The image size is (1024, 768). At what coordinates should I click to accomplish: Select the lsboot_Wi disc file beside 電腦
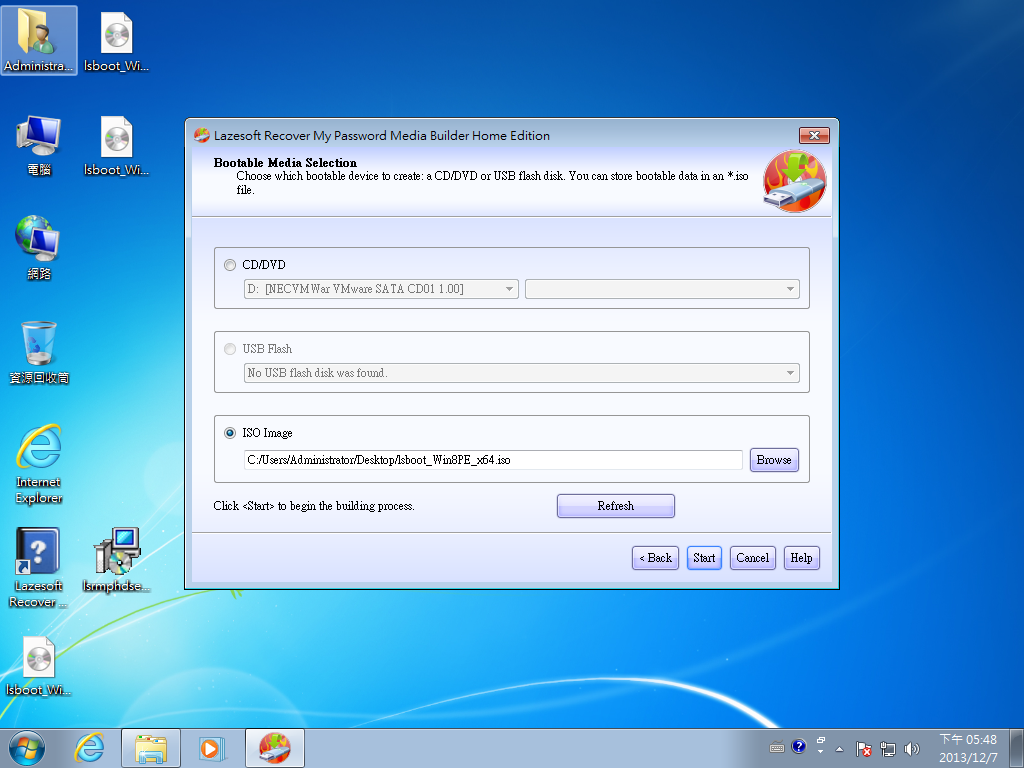(116, 144)
